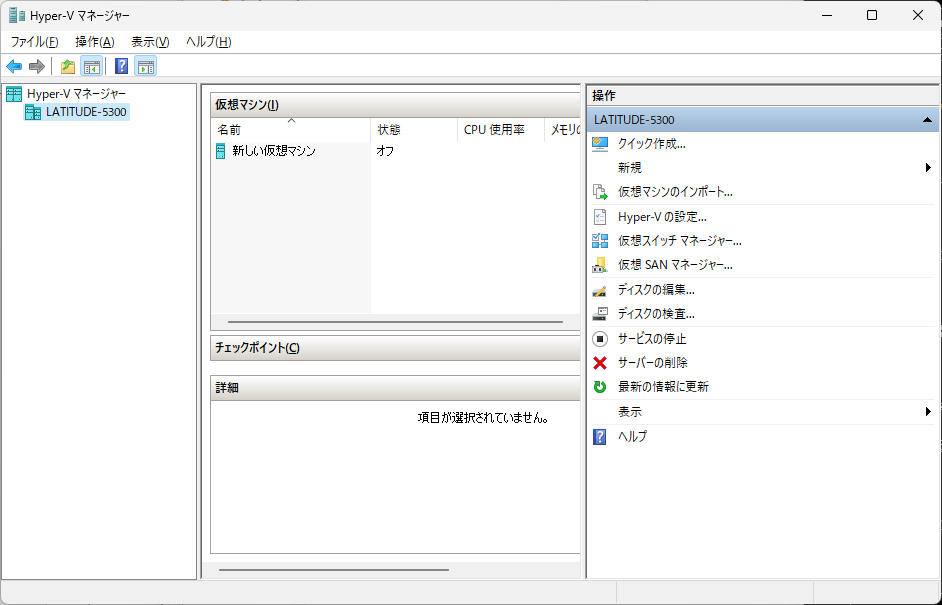Click the 項目が選択されていません。 text

[484, 418]
